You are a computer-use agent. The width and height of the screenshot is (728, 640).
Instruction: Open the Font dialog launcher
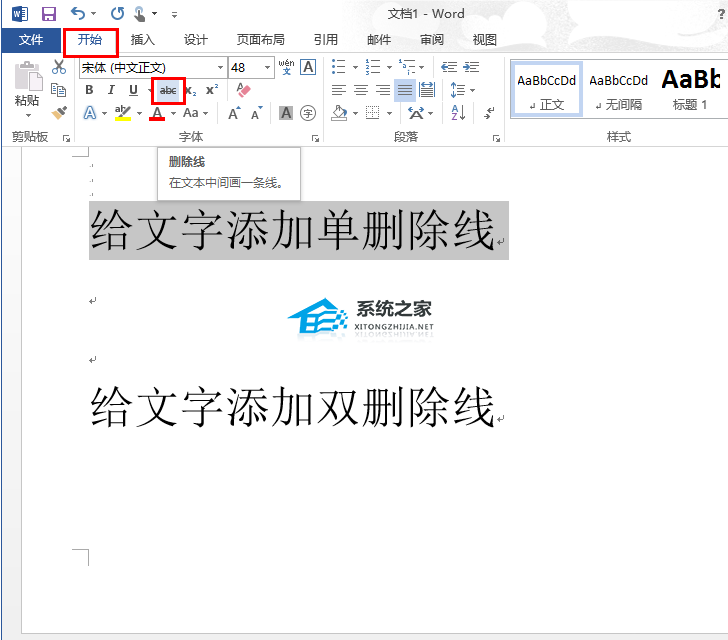point(315,138)
